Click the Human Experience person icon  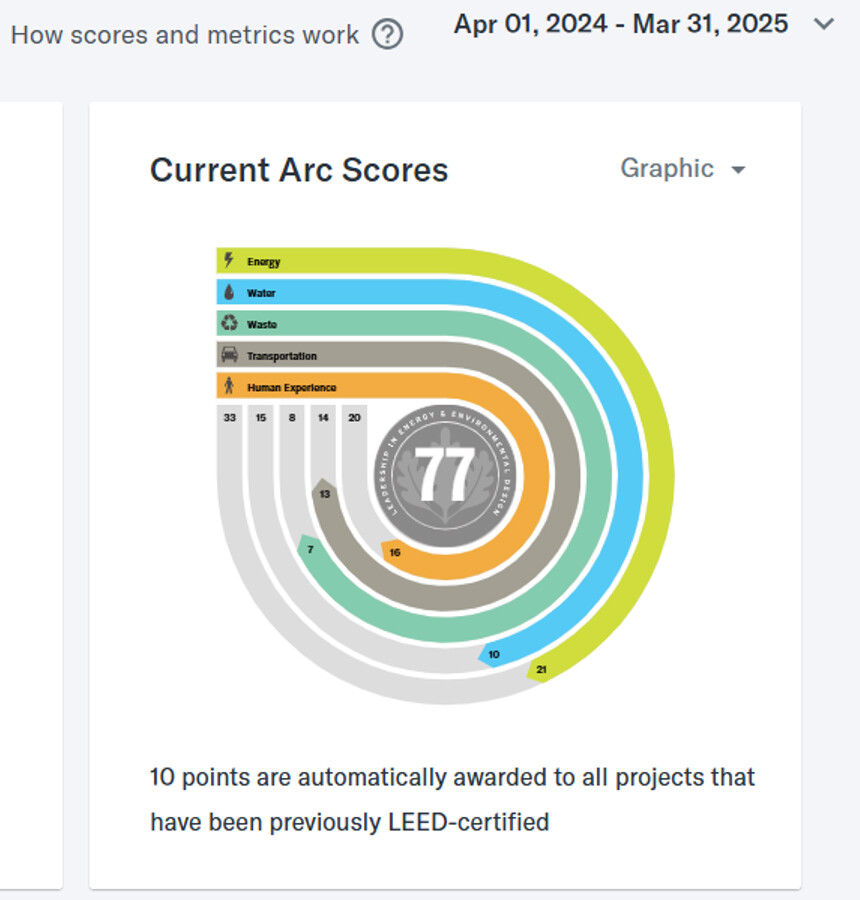[x=229, y=386]
